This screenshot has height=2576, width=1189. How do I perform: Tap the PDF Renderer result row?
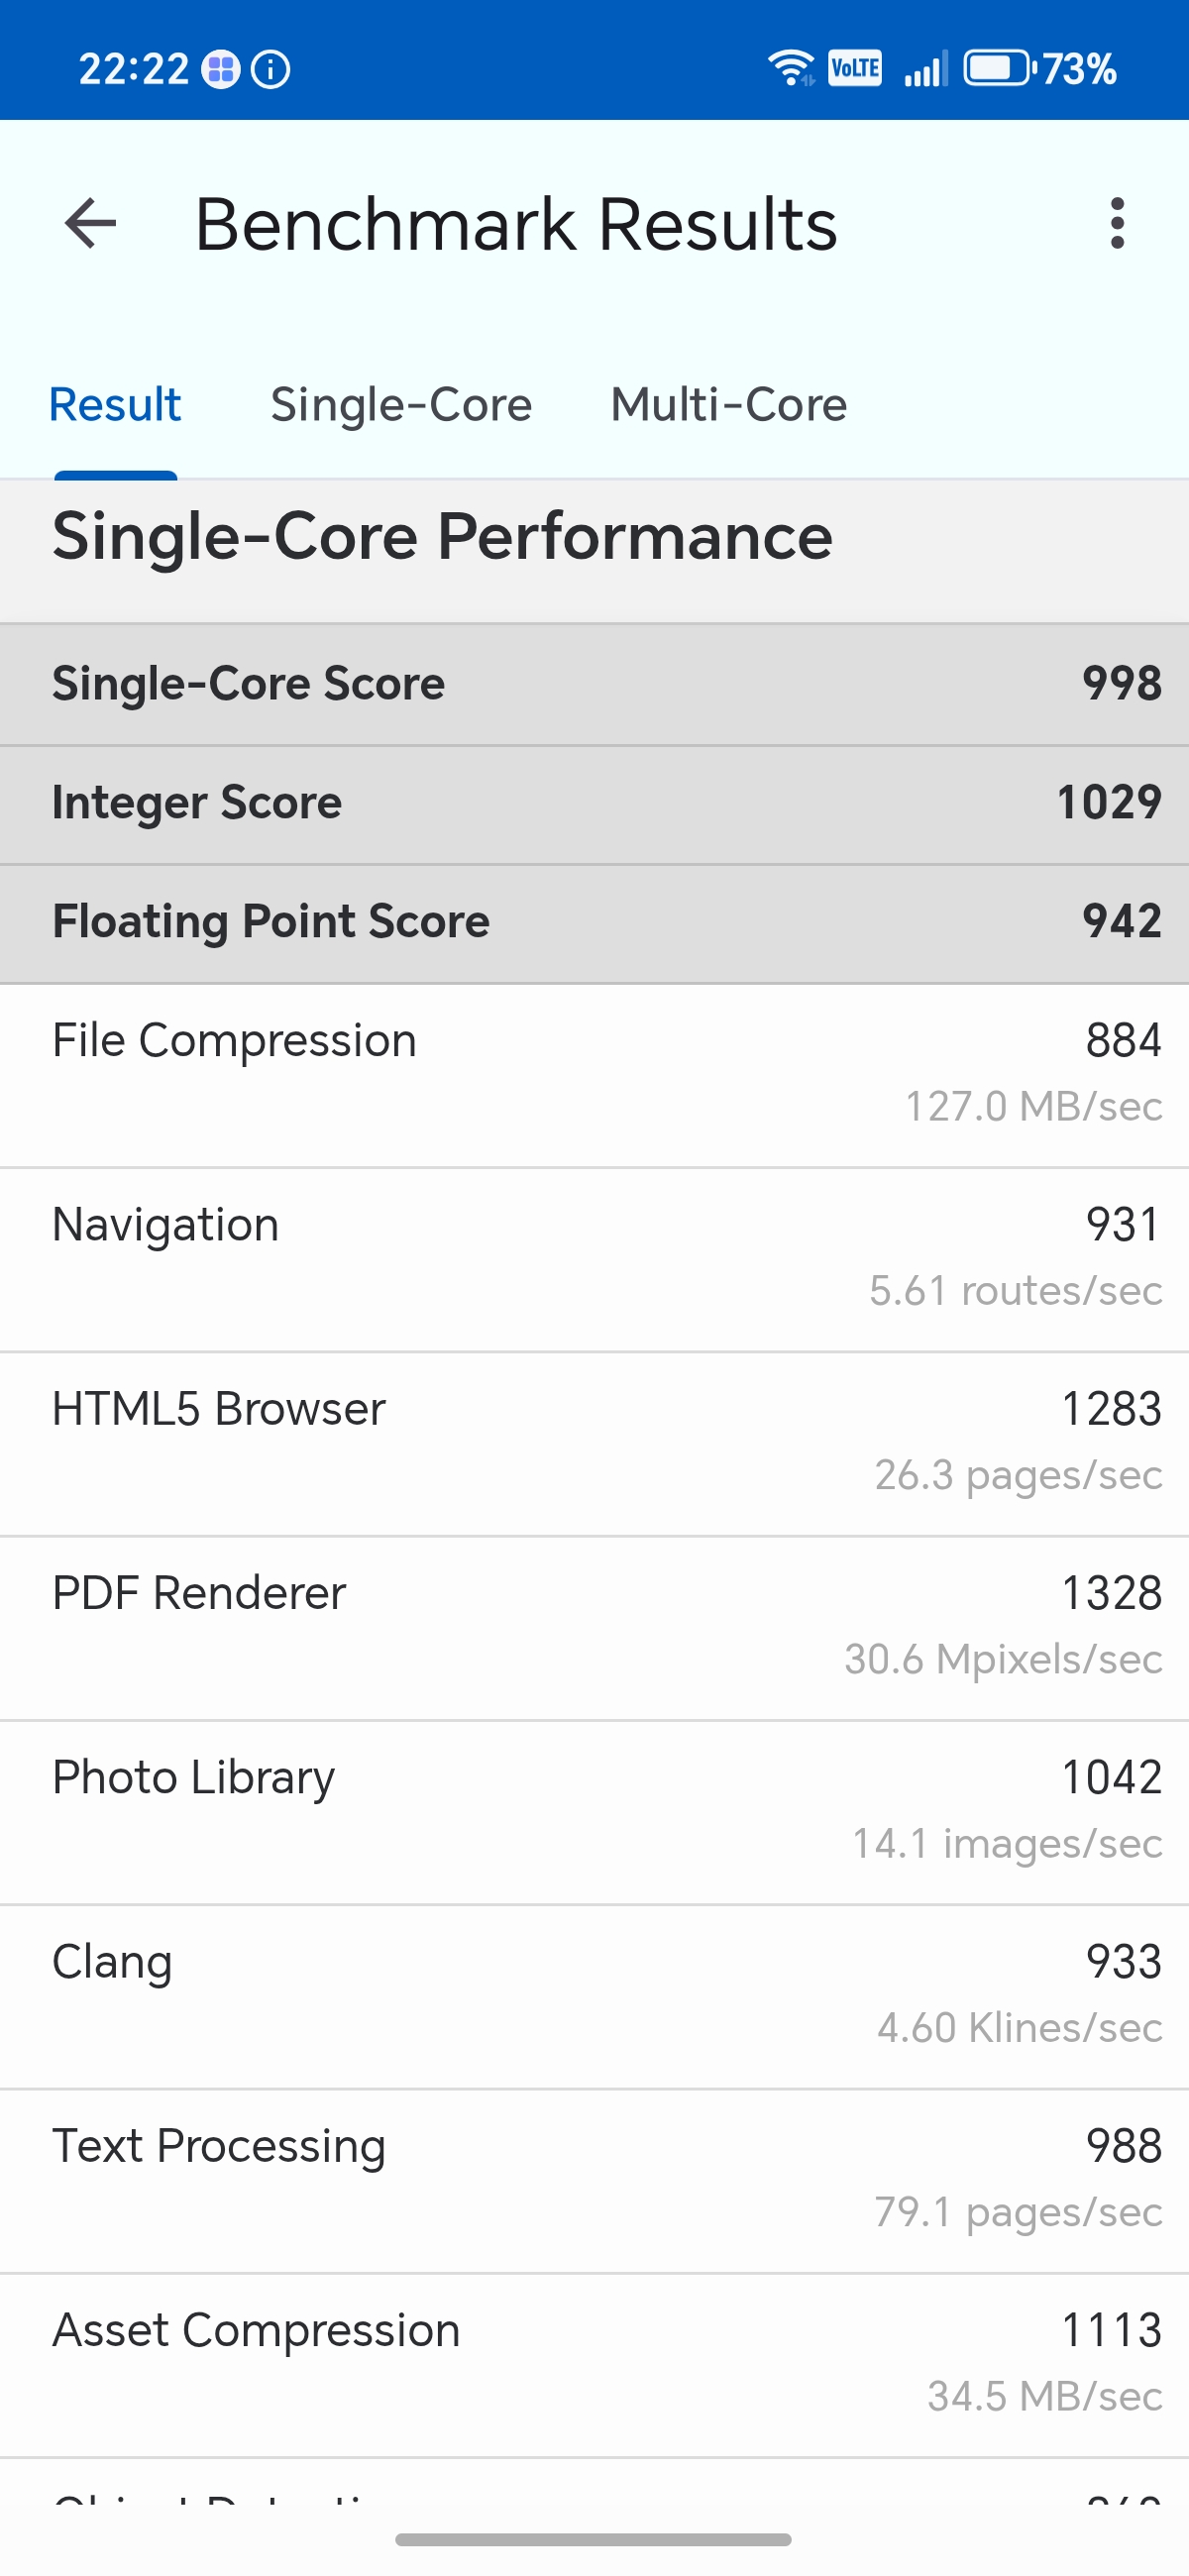pos(594,1626)
